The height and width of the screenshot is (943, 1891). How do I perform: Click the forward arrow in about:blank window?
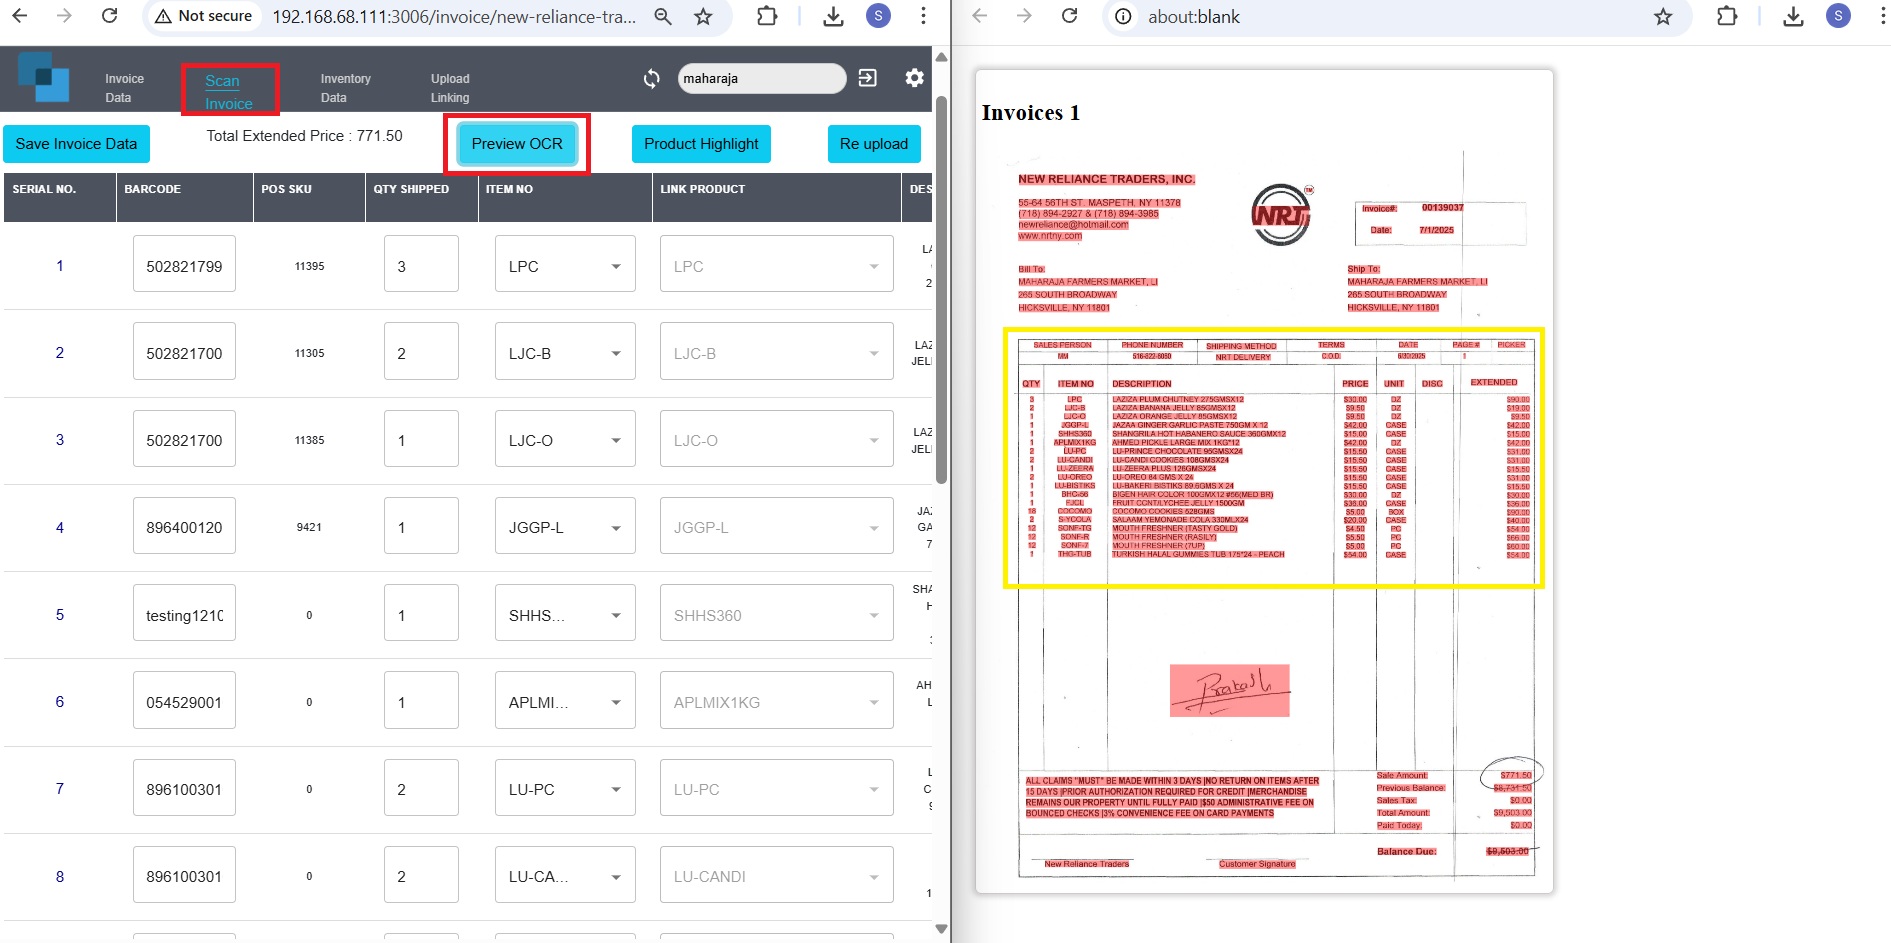(1024, 16)
